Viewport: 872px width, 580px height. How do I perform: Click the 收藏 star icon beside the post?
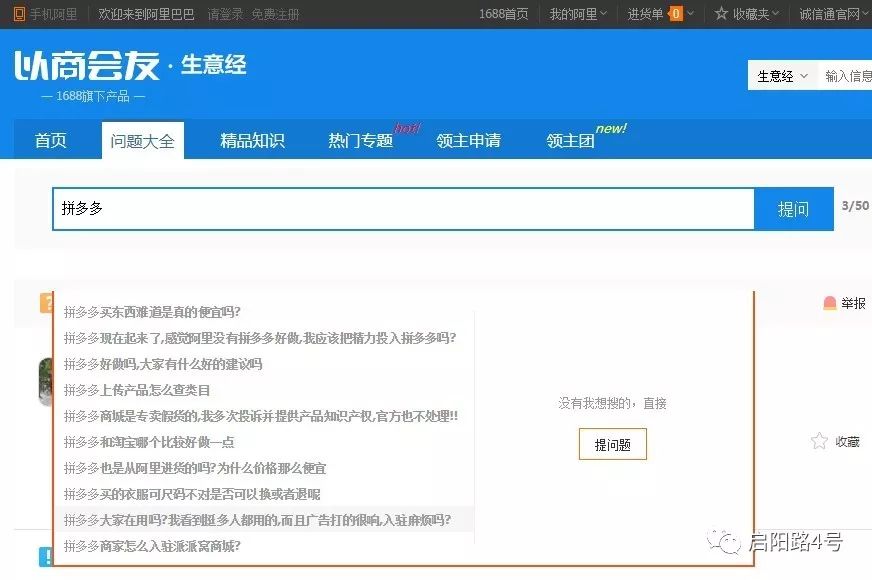819,441
